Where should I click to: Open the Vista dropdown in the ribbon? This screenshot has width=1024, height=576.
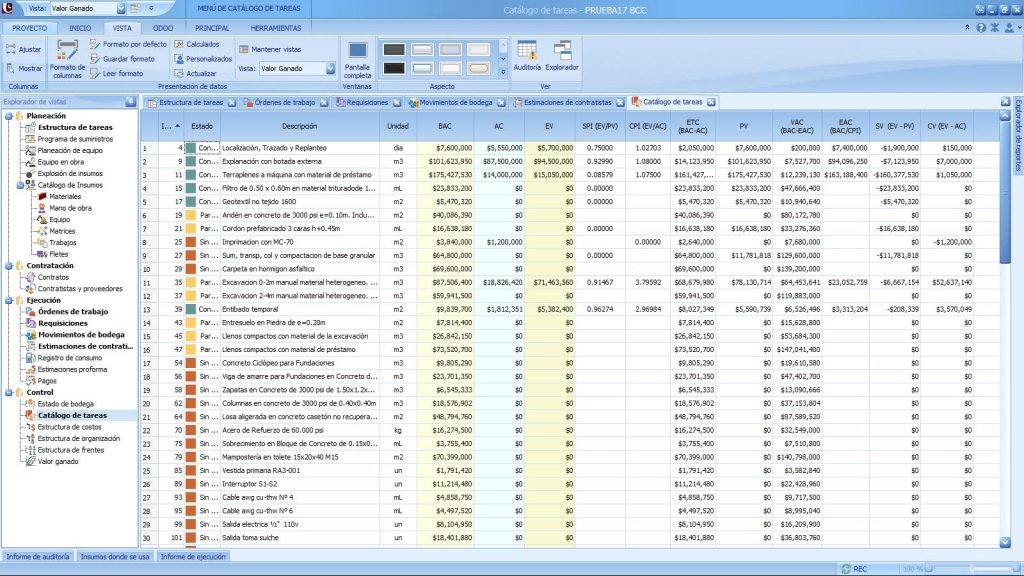click(330, 69)
